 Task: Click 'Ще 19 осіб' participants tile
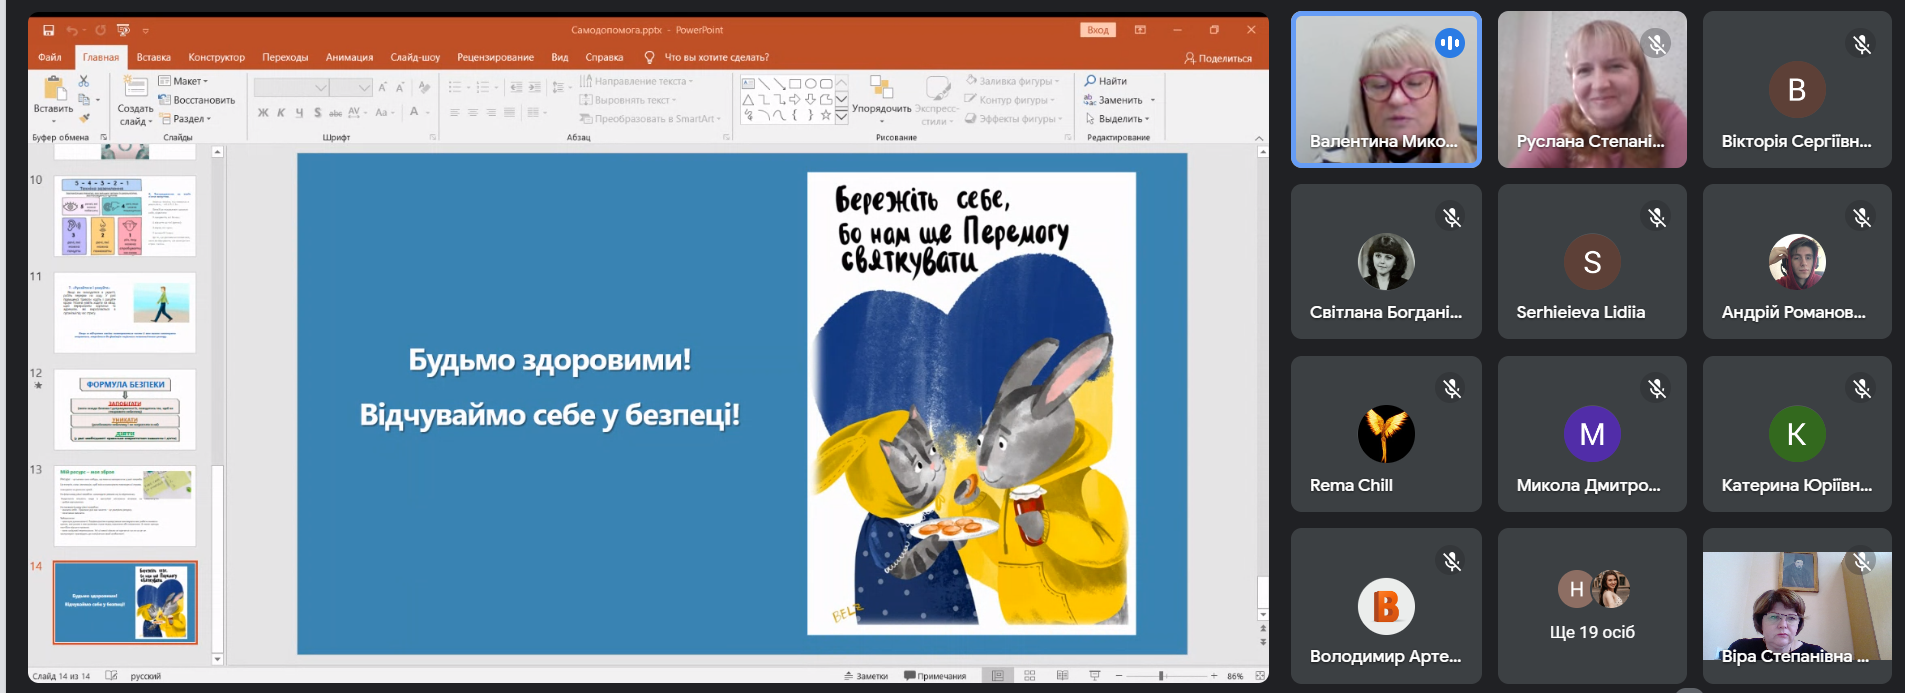click(x=1592, y=605)
